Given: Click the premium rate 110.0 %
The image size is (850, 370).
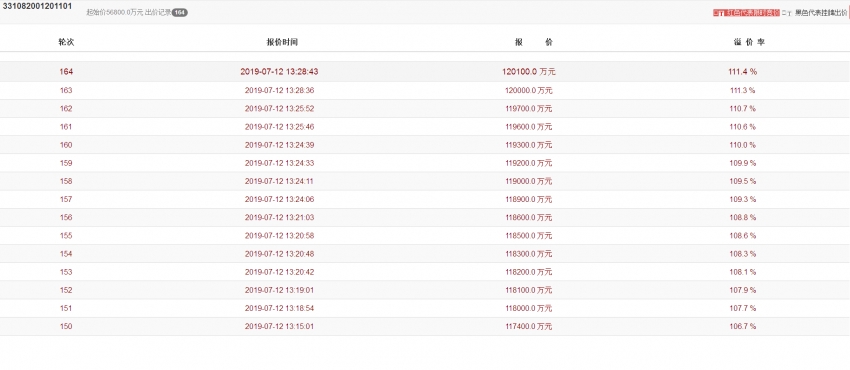Looking at the screenshot, I should tap(743, 145).
